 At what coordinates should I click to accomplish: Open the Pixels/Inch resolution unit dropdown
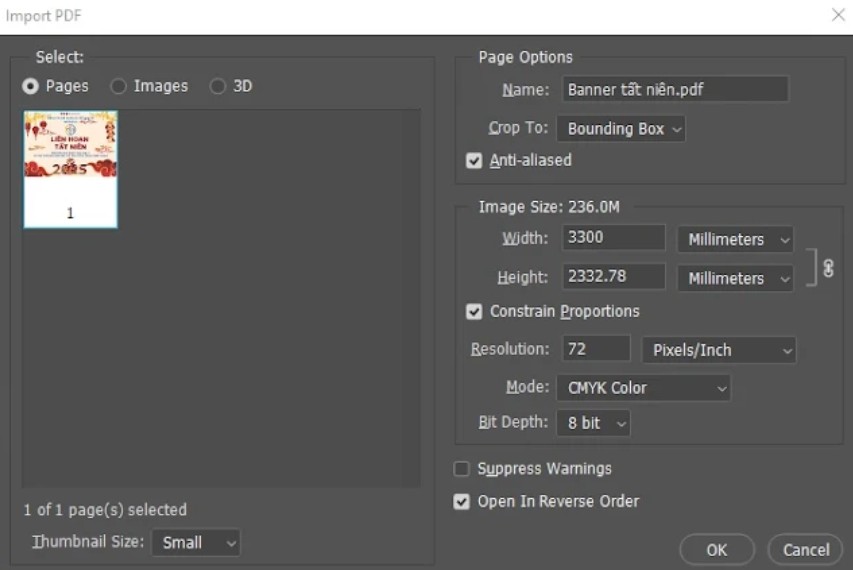tap(719, 351)
